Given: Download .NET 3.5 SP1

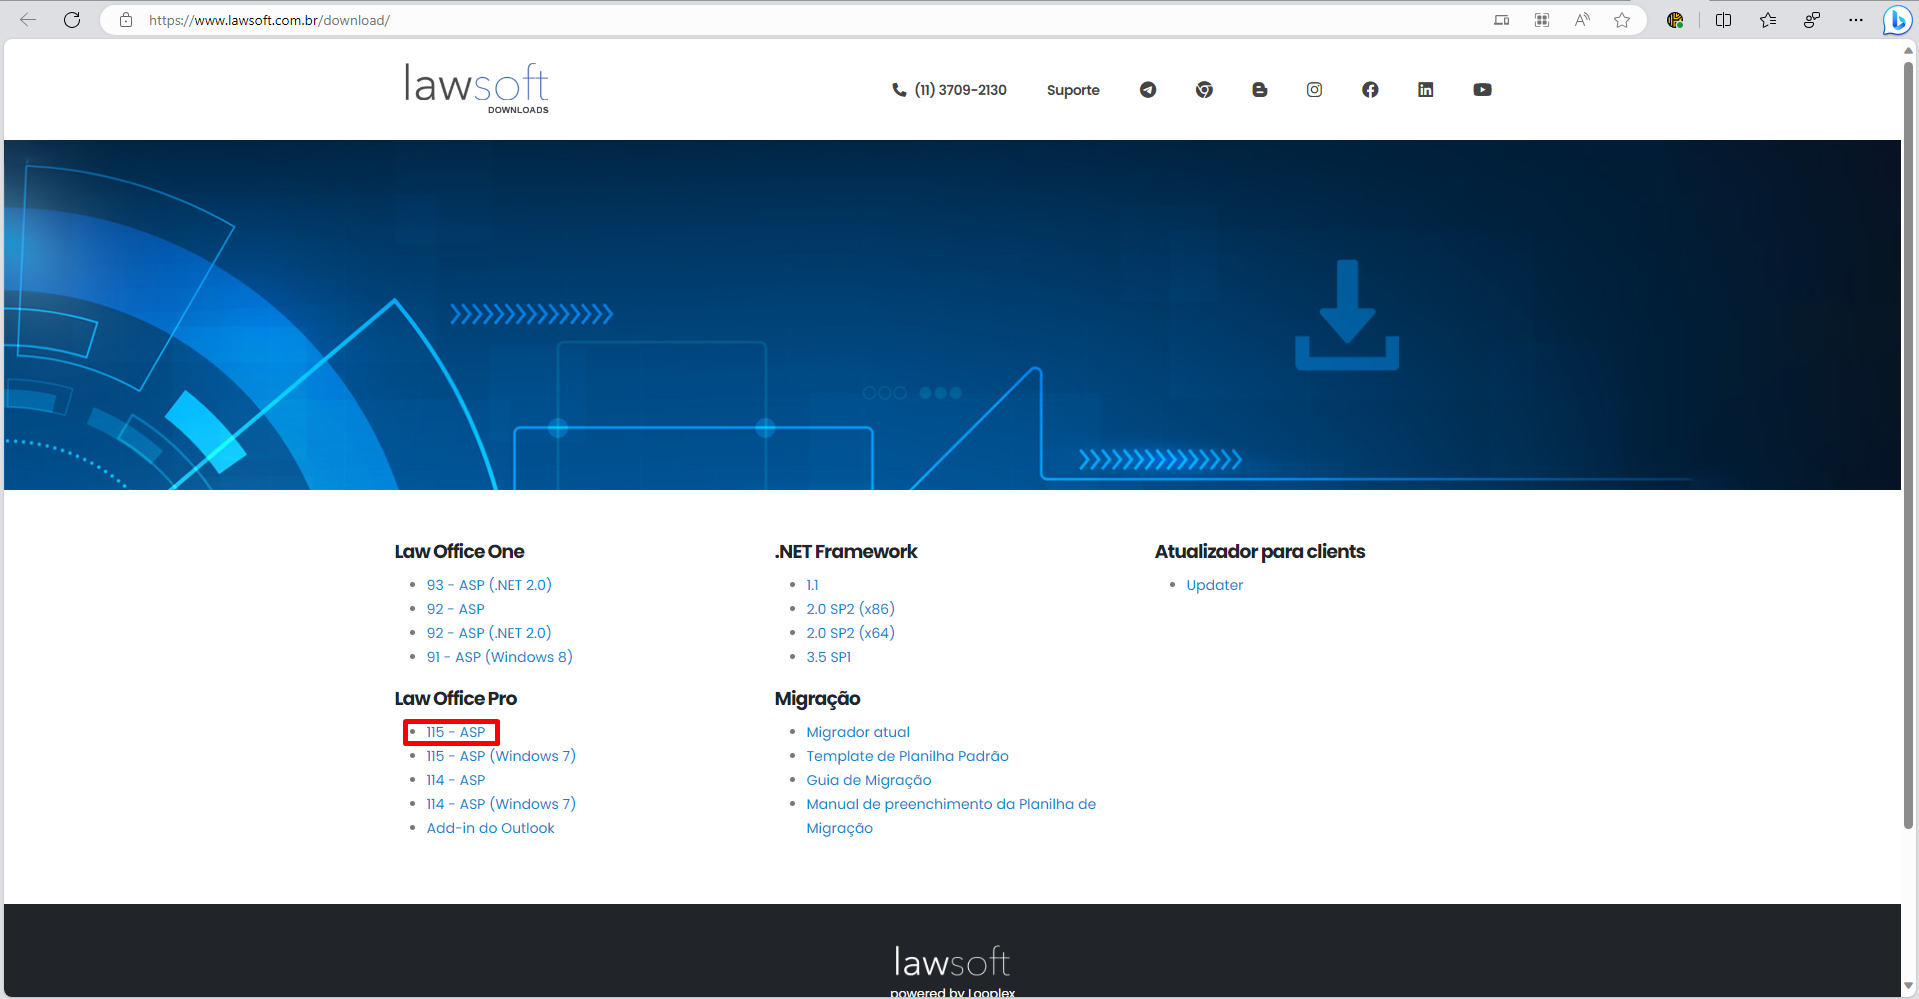Looking at the screenshot, I should 829,657.
